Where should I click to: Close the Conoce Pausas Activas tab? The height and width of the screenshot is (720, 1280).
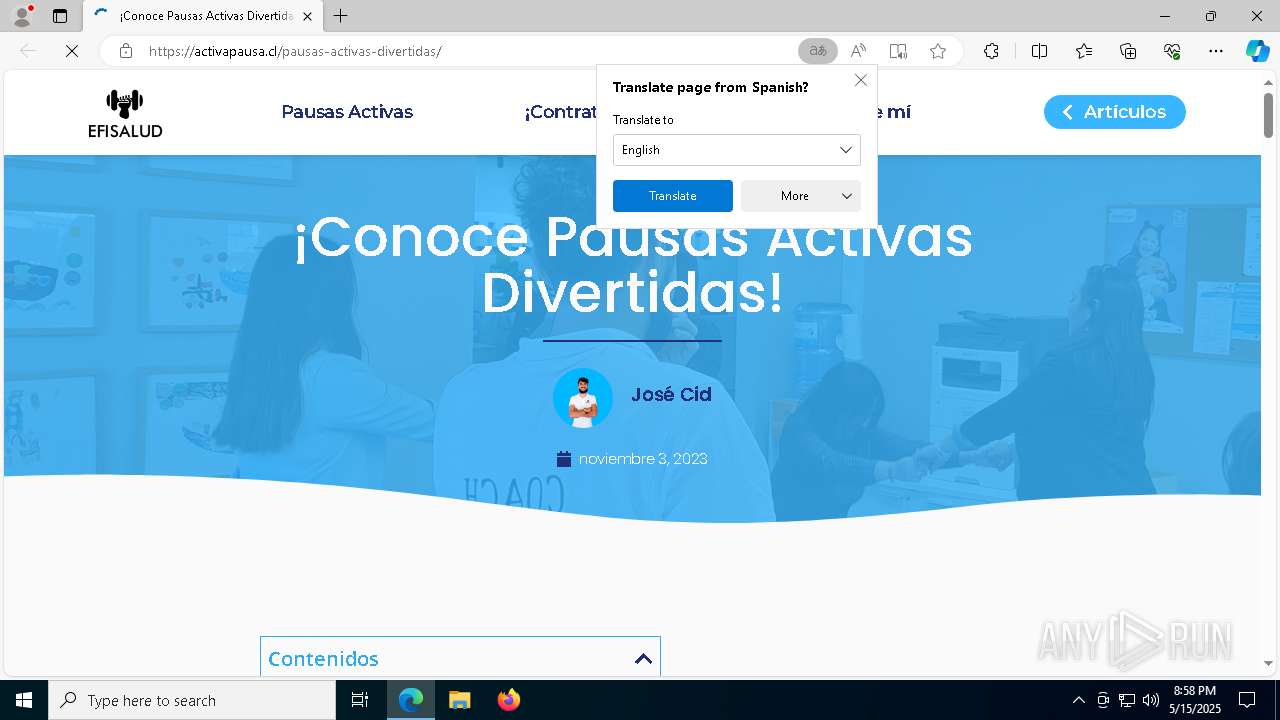tap(307, 16)
